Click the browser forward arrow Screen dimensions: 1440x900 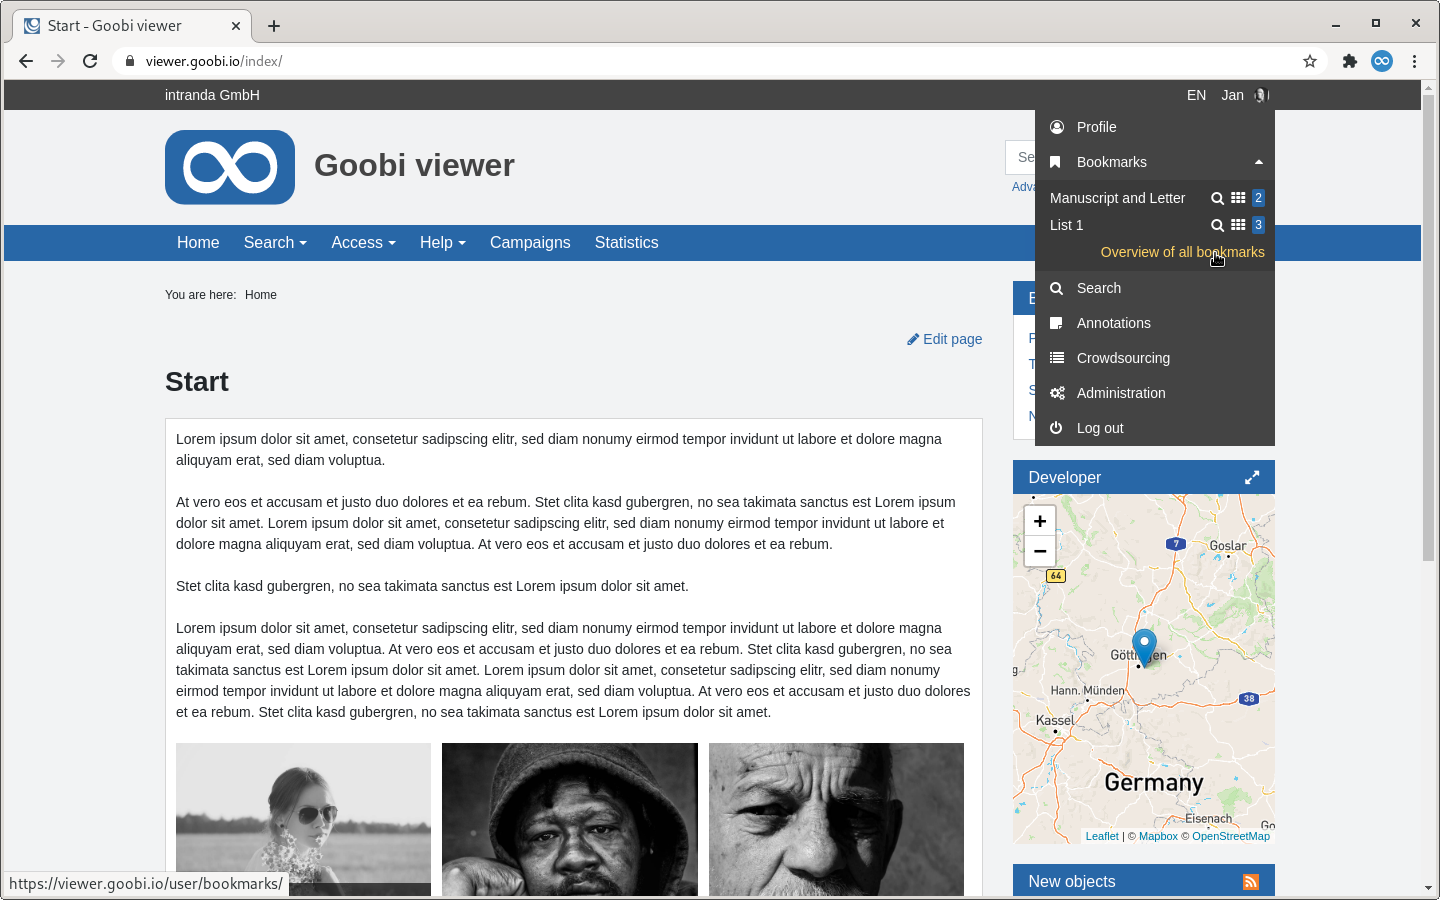click(58, 61)
